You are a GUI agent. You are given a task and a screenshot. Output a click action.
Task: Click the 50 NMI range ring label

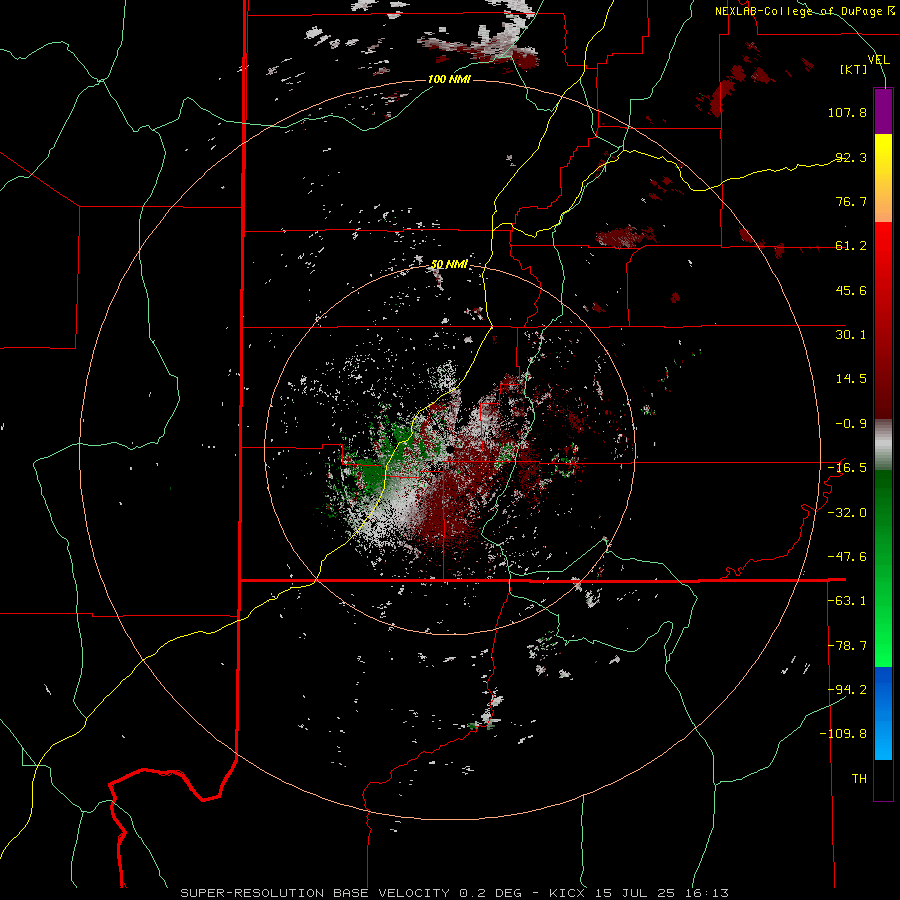[449, 264]
